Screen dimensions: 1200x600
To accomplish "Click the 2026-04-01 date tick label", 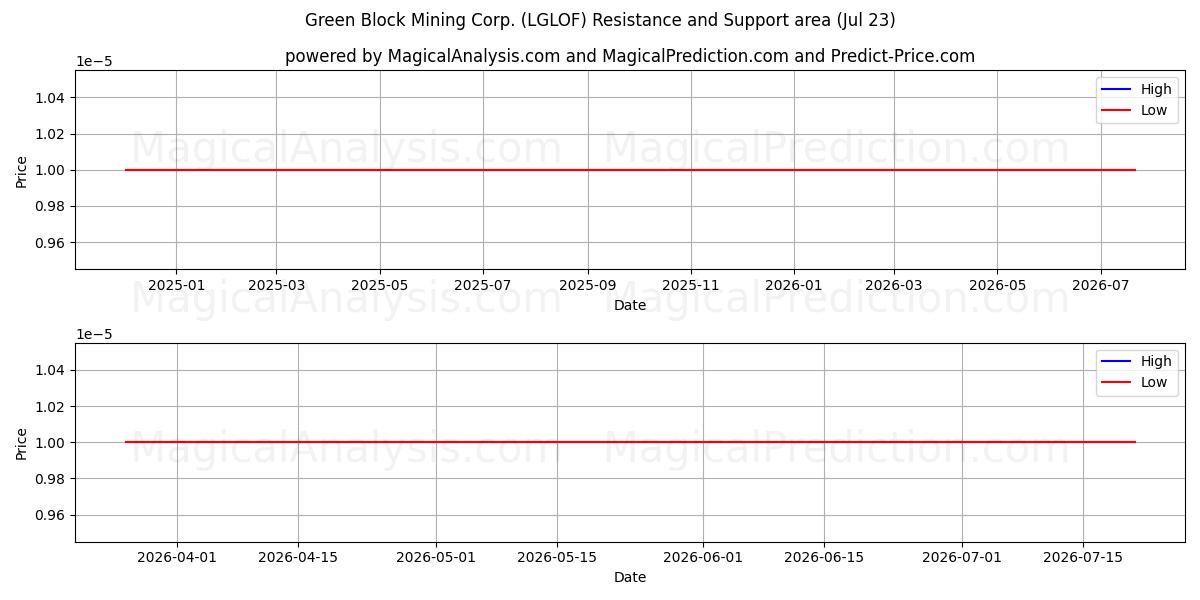I will click(x=177, y=558).
